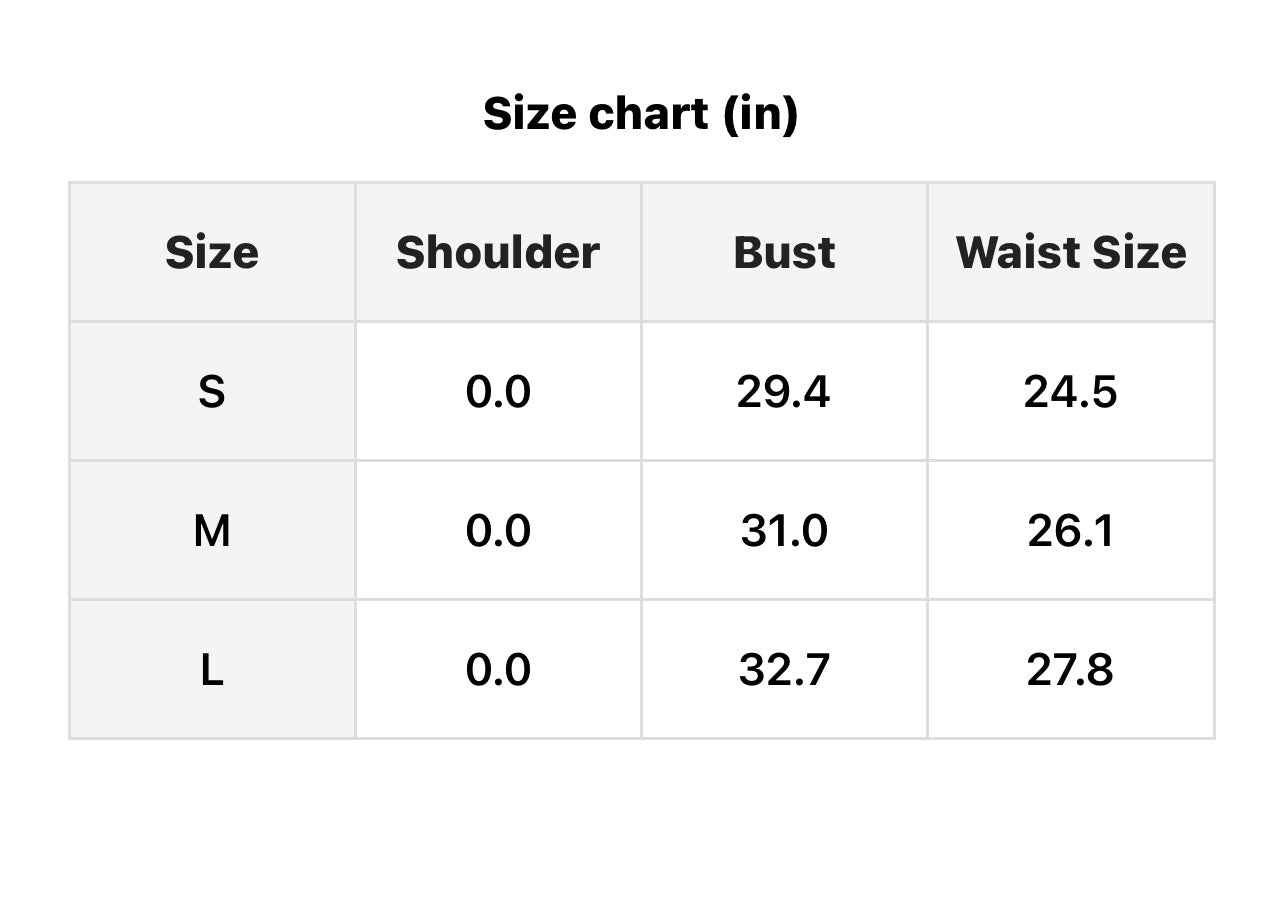The width and height of the screenshot is (1284, 918).
Task: Click the 29.4 bust measurement
Action: pos(784,392)
